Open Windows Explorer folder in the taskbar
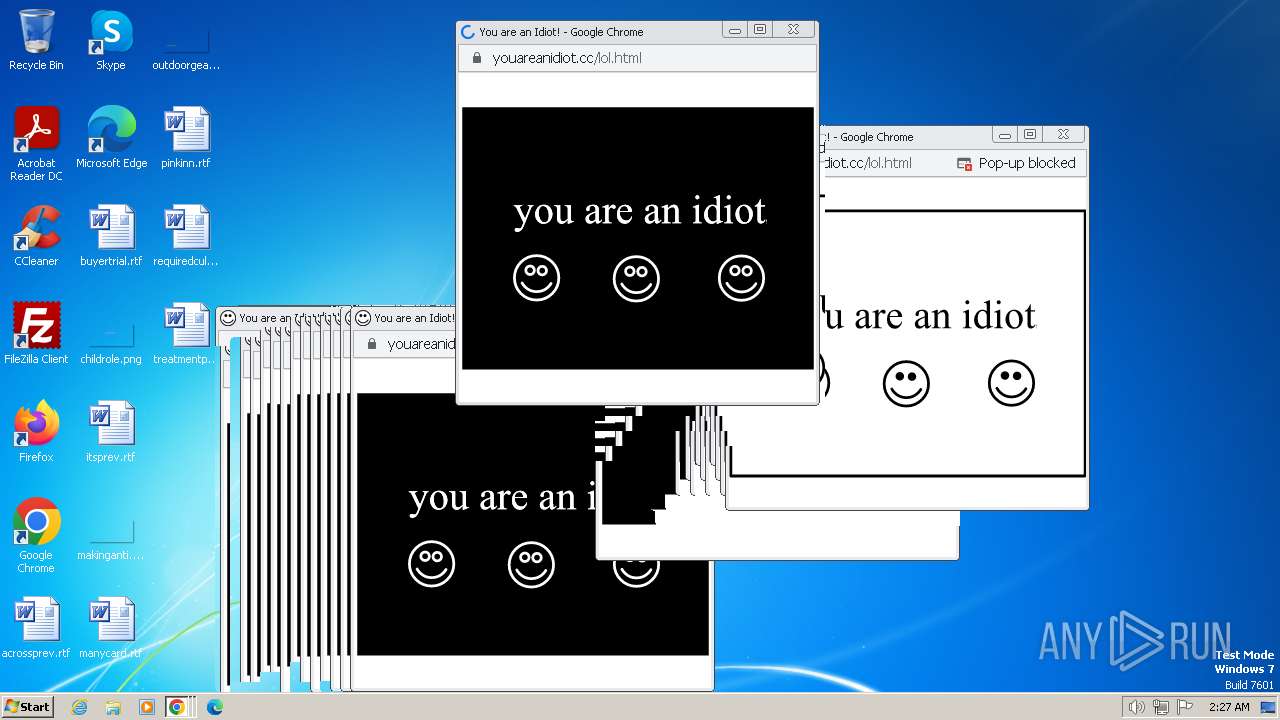1280x720 pixels. pos(113,707)
